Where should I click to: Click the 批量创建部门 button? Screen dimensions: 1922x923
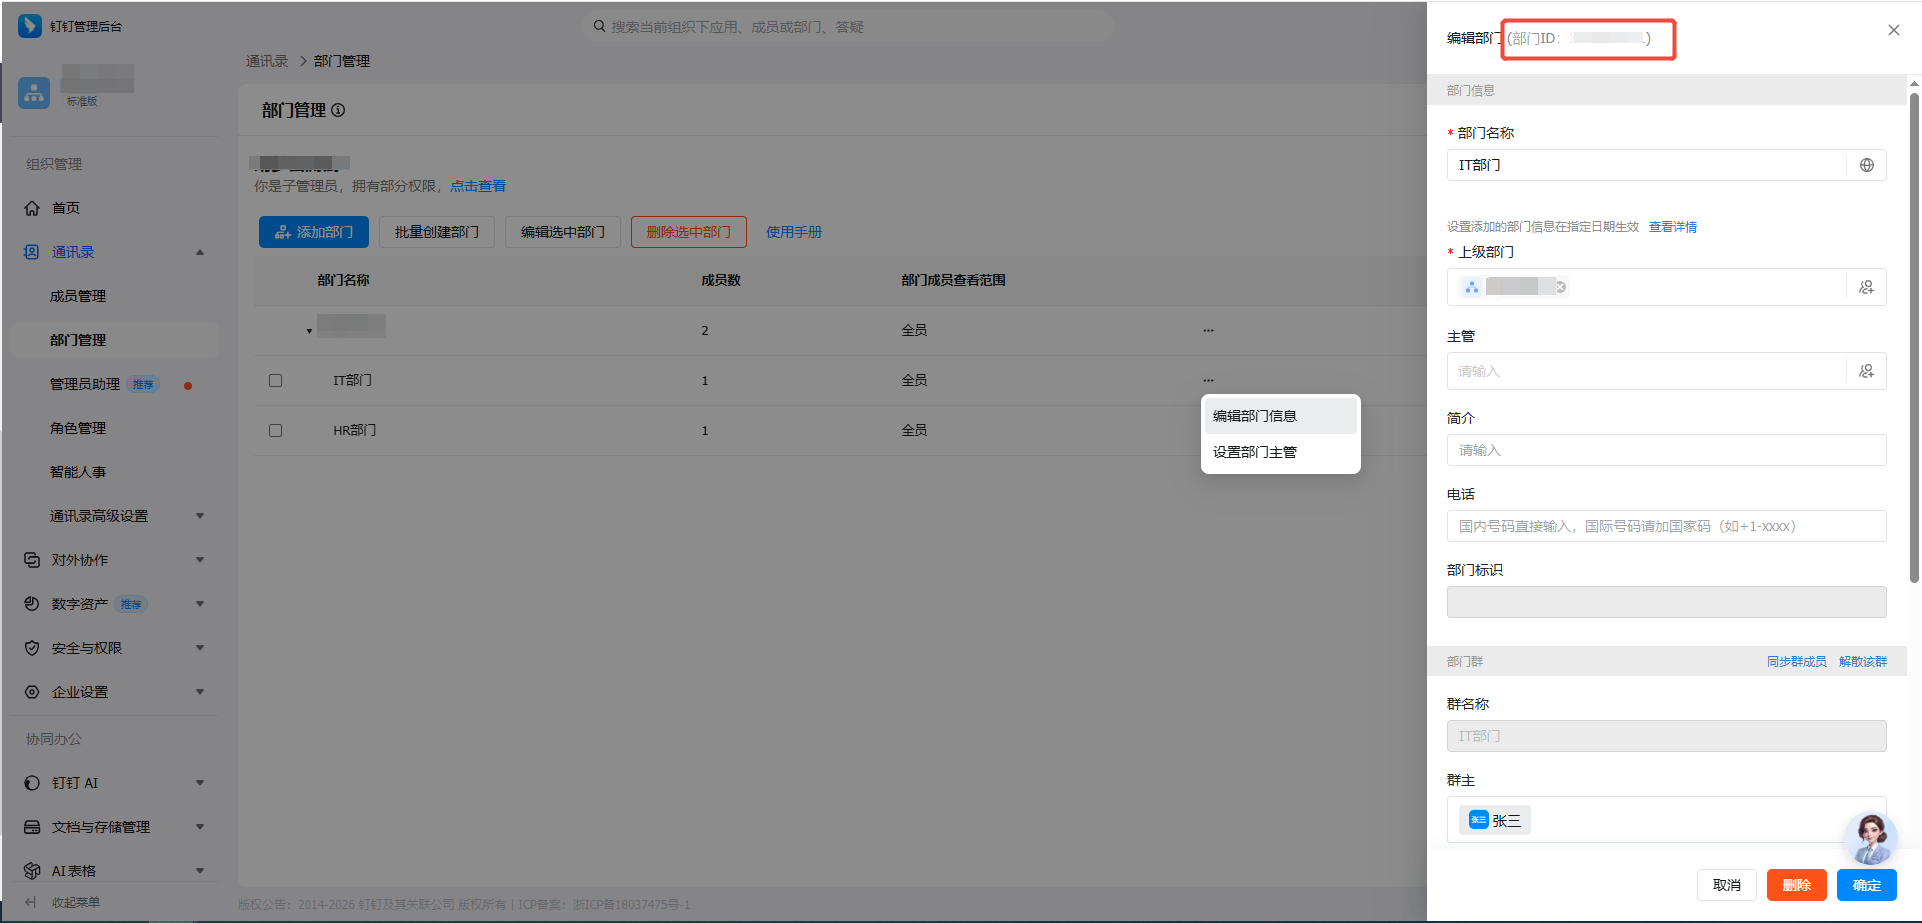pyautogui.click(x=437, y=232)
